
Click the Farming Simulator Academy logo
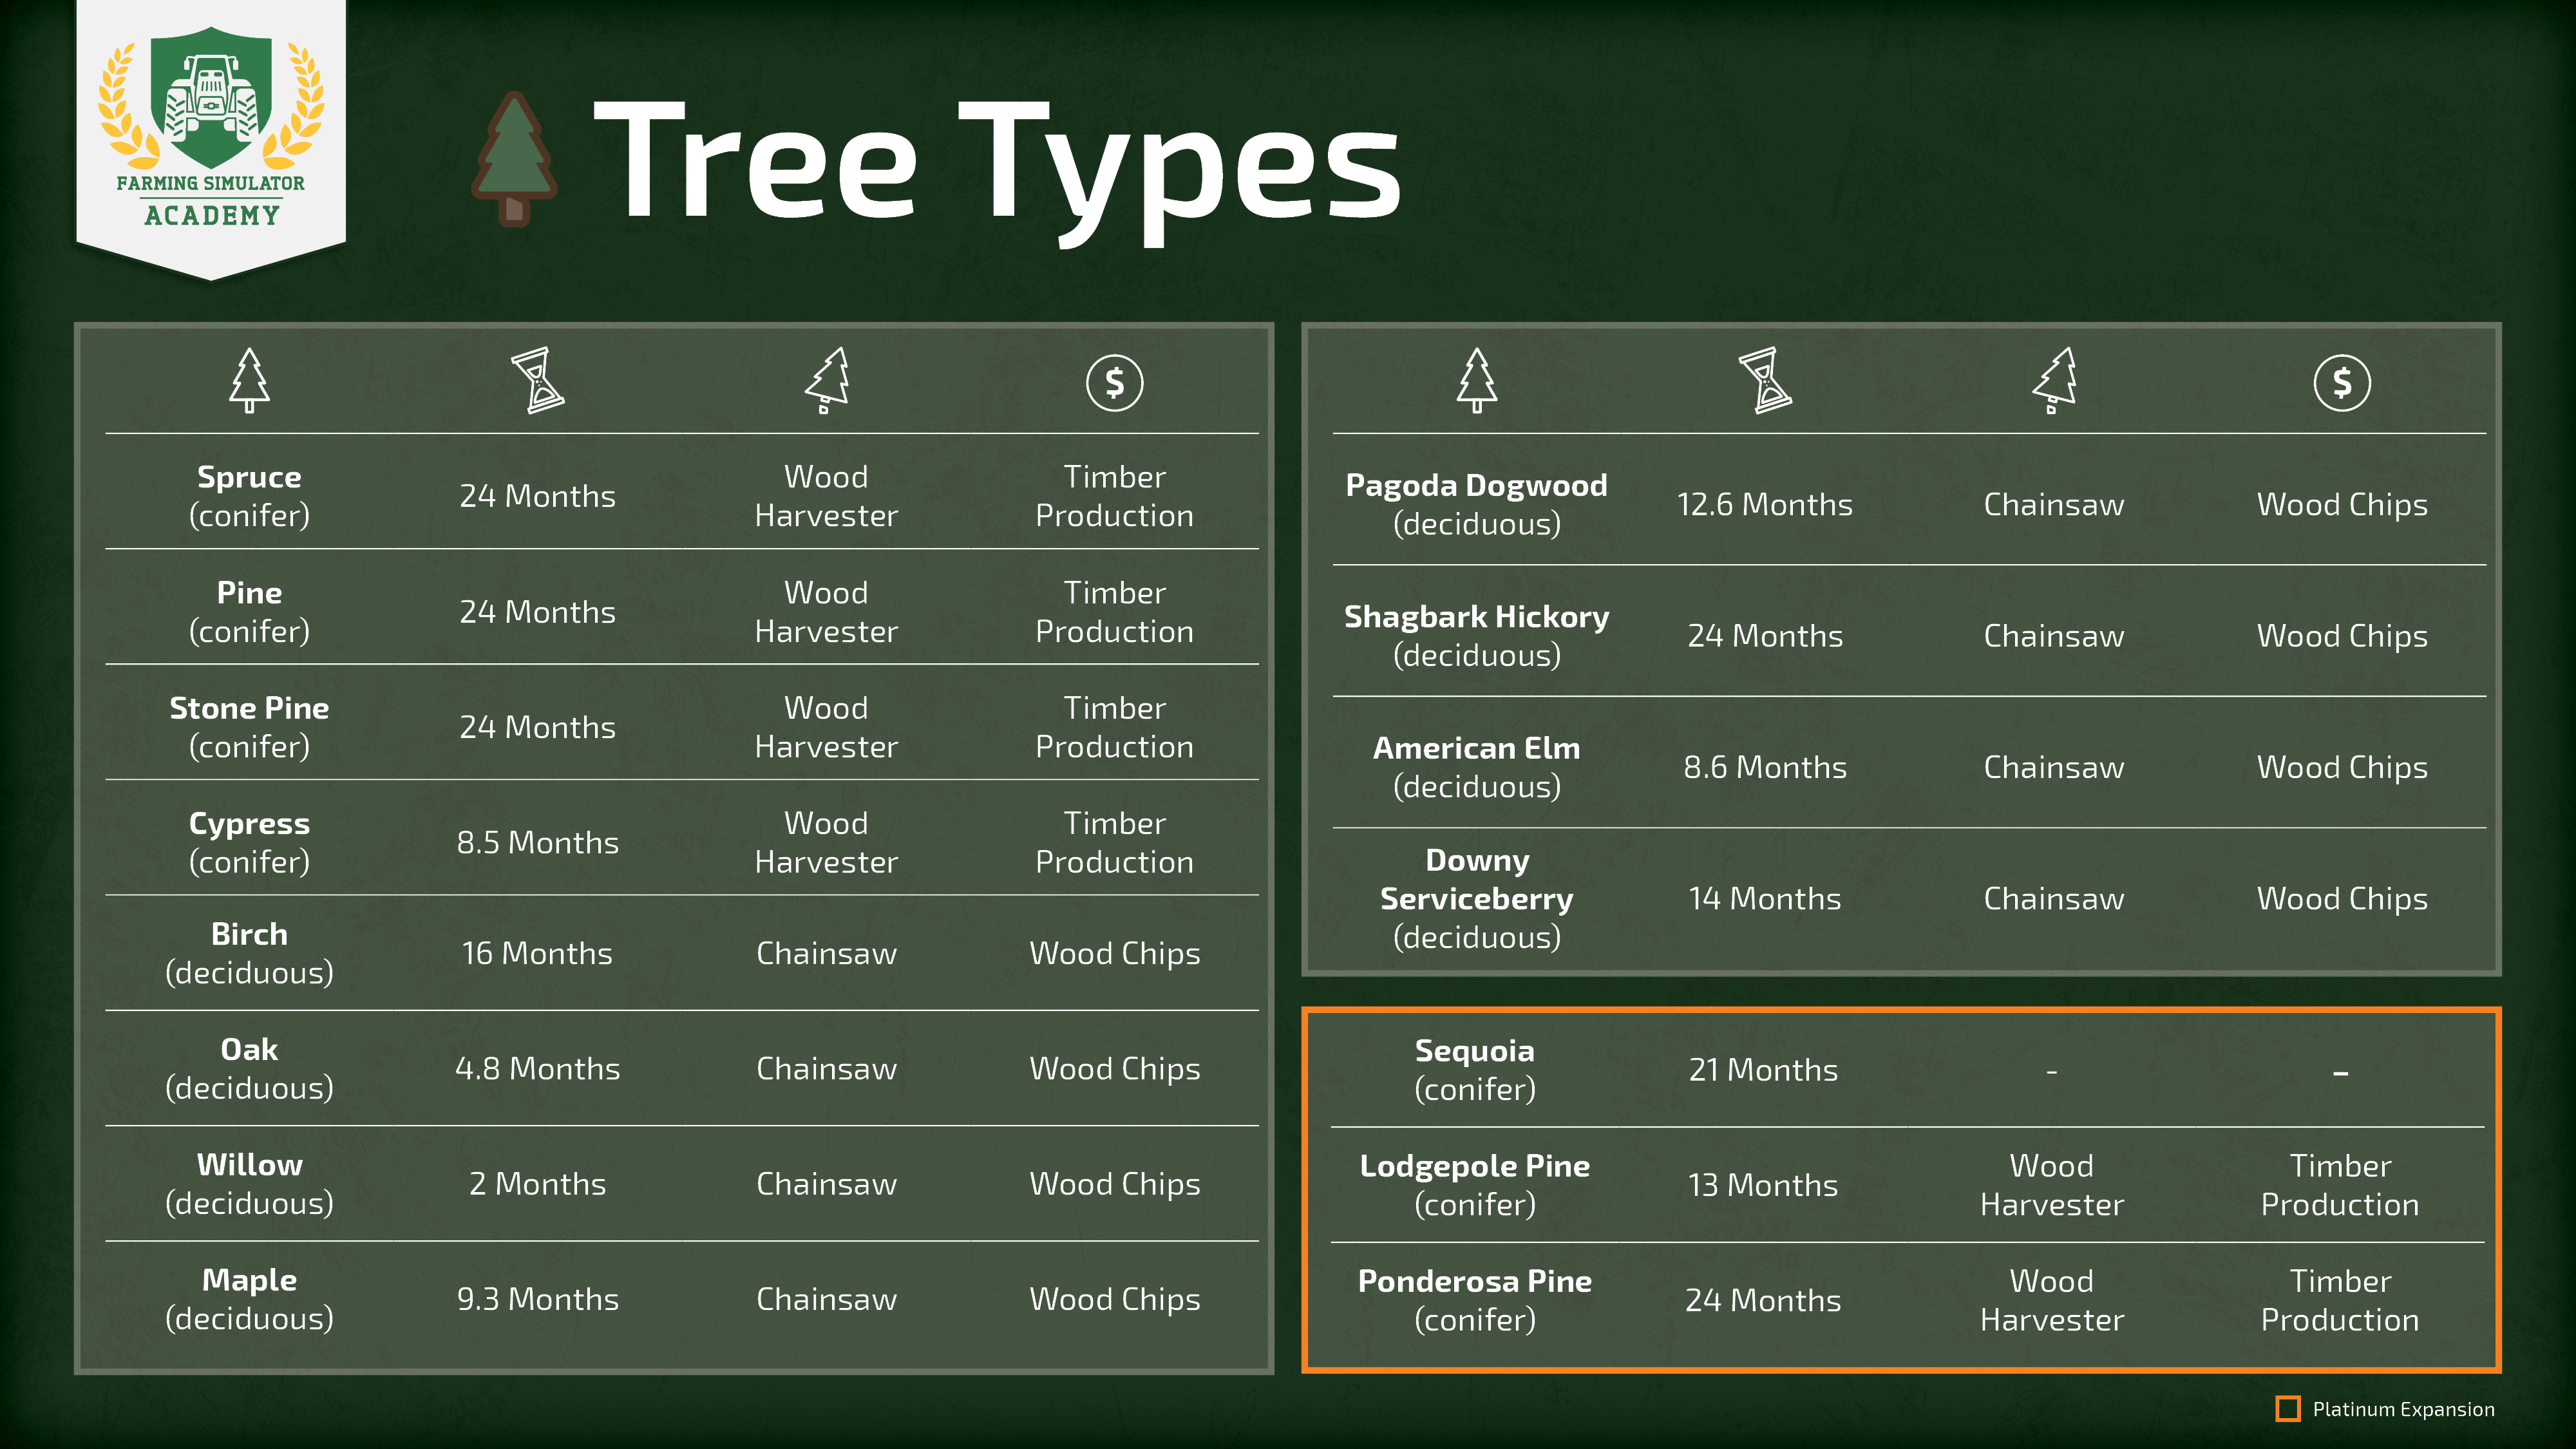coord(211,130)
